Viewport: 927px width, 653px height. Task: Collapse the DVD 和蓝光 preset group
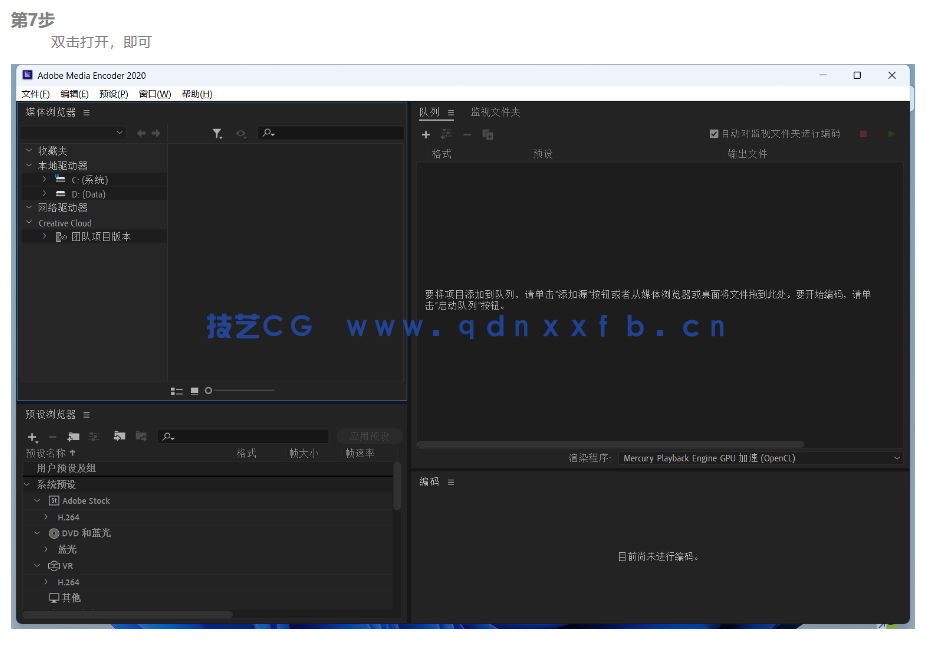(x=39, y=533)
